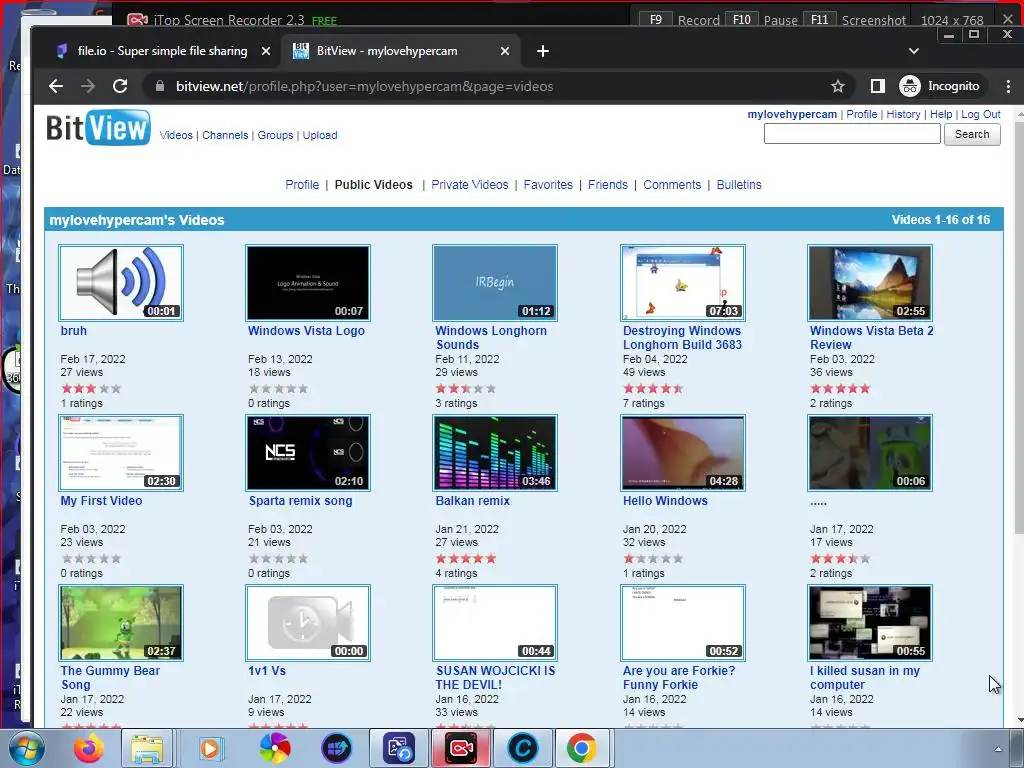Open the browser side panel icon
This screenshot has width=1024, height=768.
pyautogui.click(x=878, y=86)
